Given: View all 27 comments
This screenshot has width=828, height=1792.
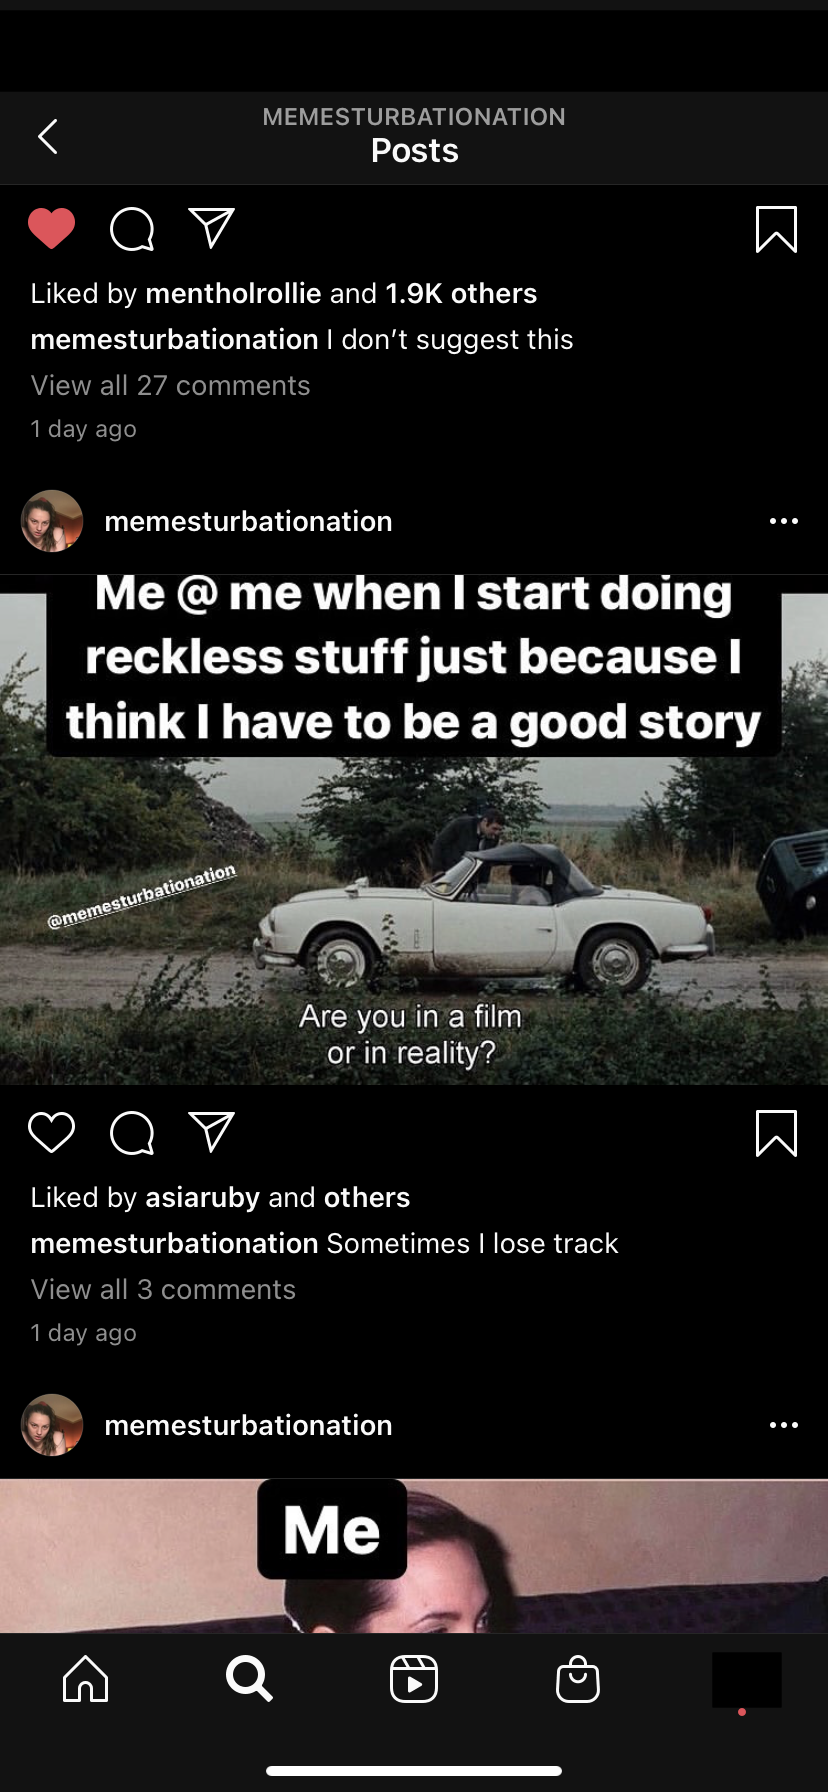Looking at the screenshot, I should (x=171, y=385).
